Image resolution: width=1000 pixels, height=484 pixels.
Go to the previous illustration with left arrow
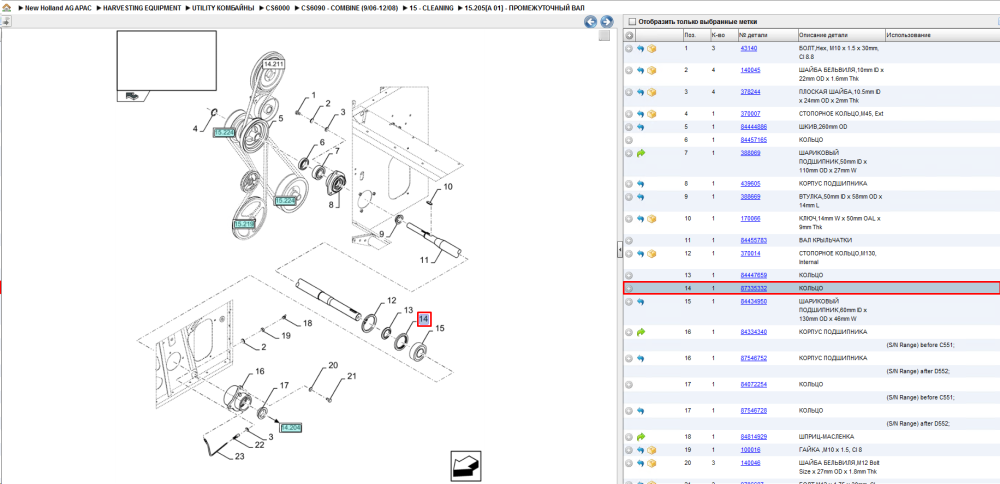click(591, 22)
